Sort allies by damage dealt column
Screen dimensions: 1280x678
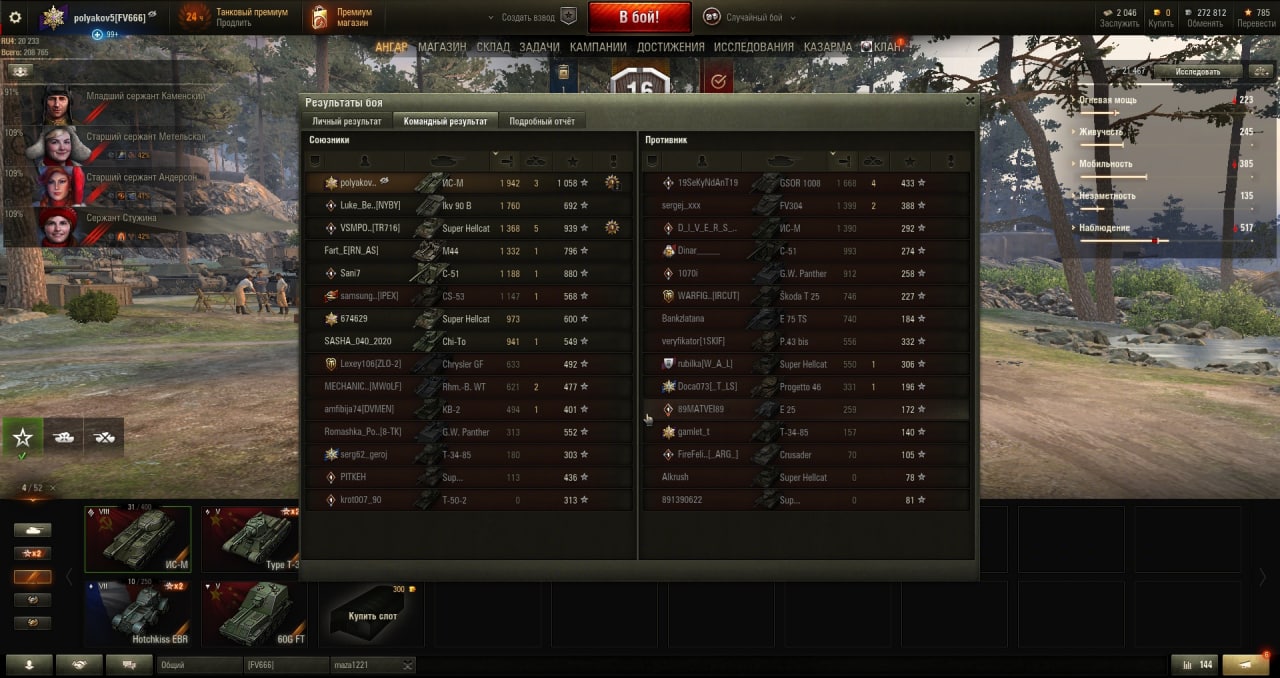pos(505,160)
